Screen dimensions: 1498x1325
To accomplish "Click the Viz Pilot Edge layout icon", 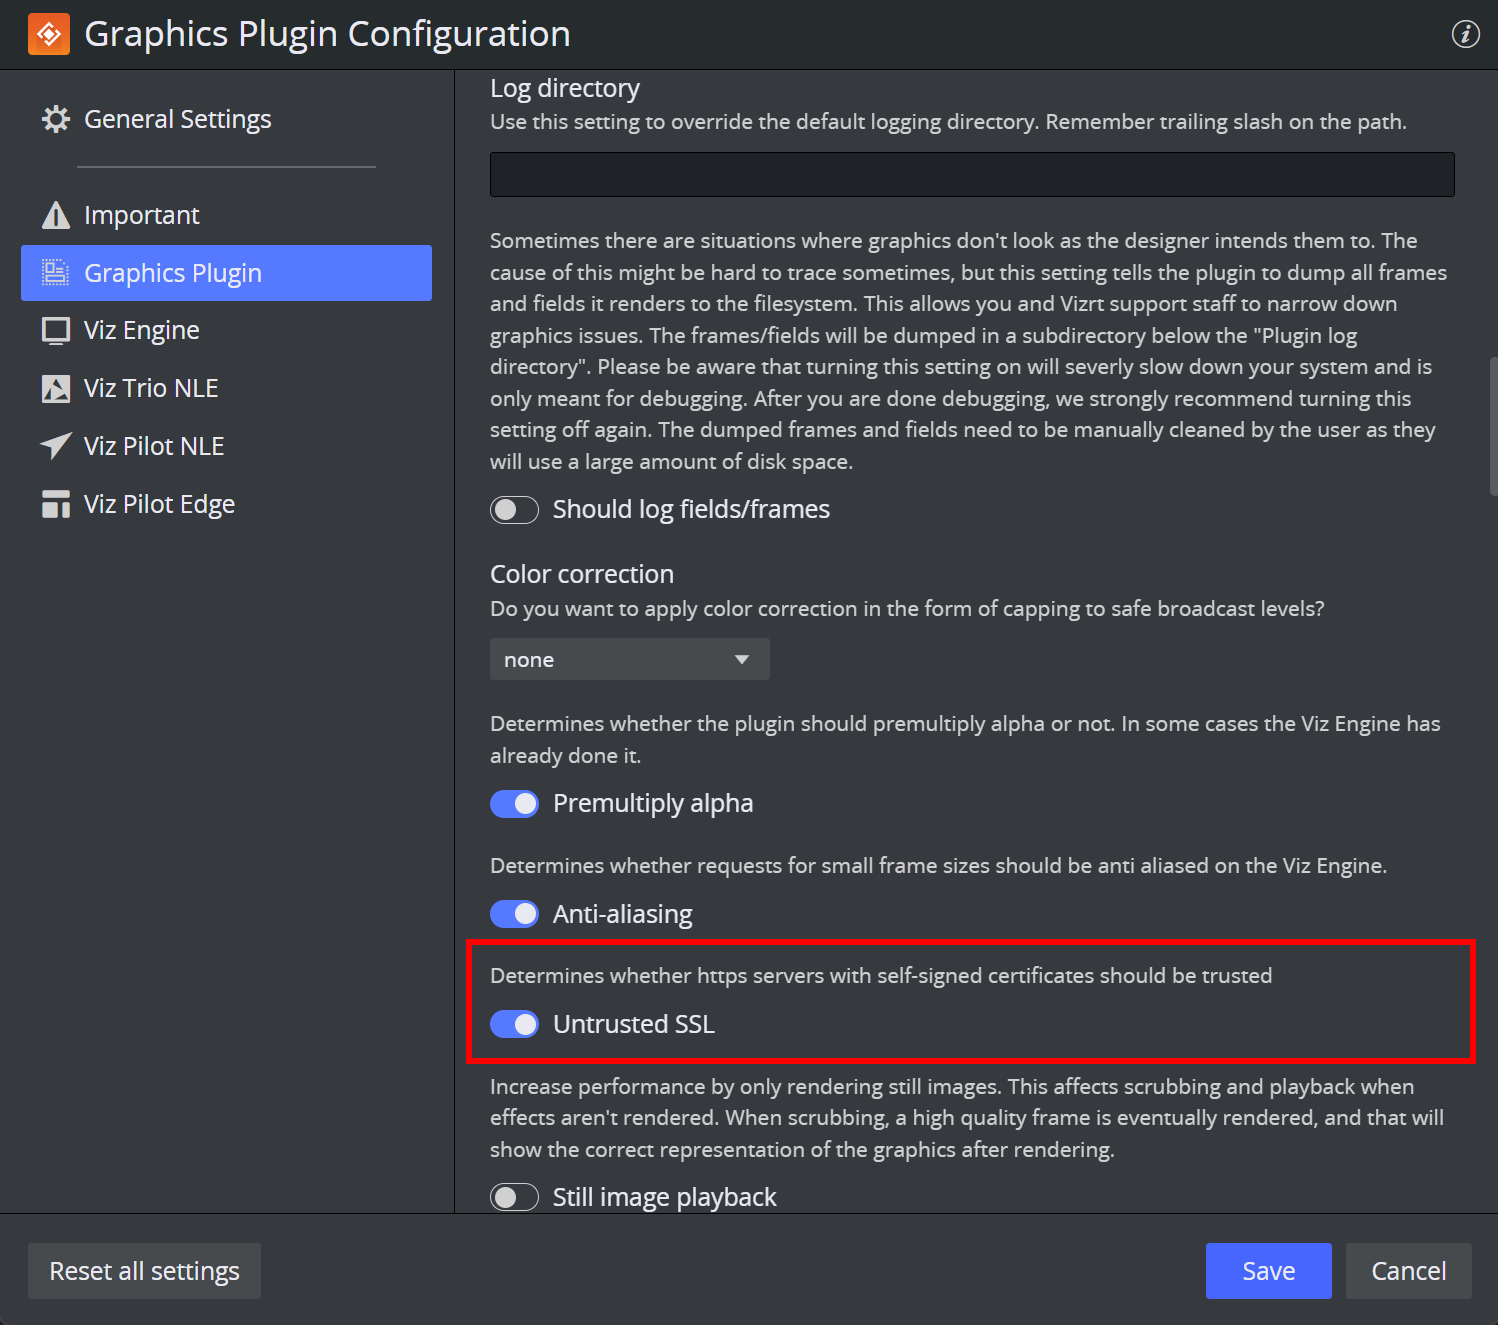I will pyautogui.click(x=56, y=504).
